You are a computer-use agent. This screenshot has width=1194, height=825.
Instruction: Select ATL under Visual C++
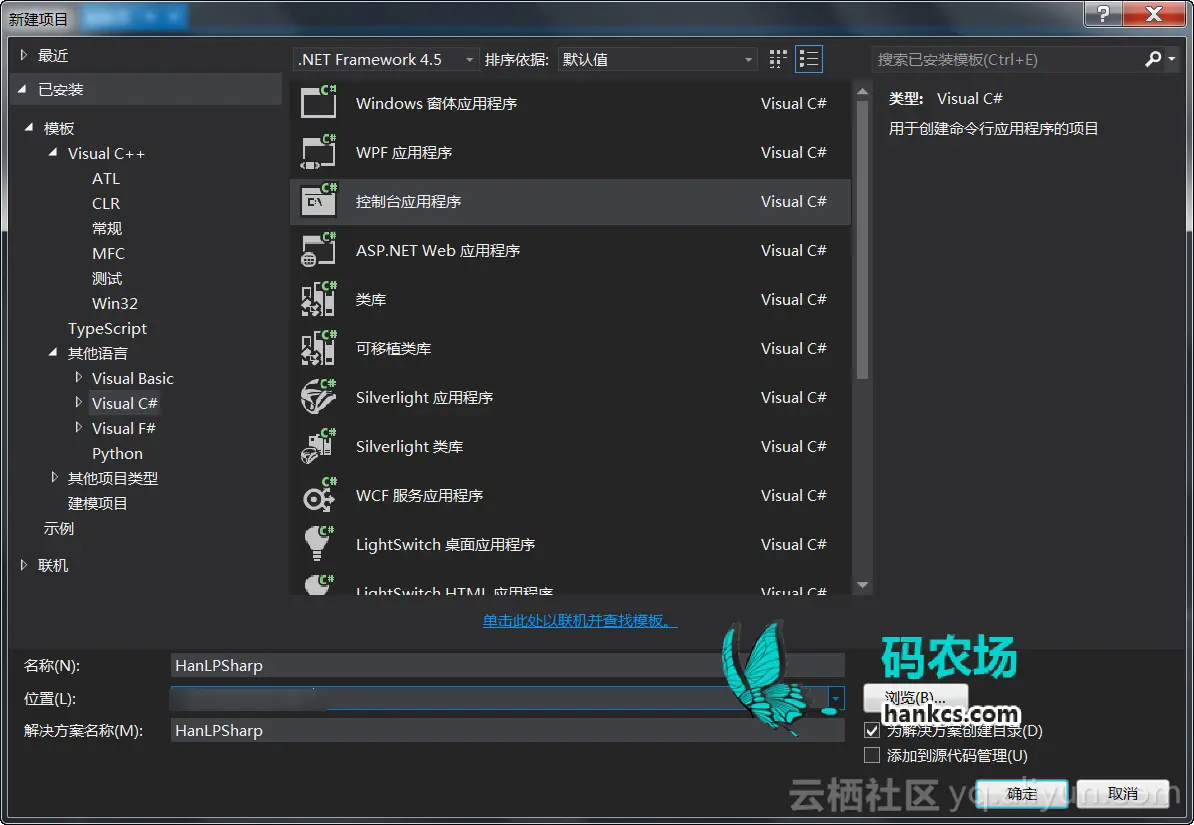(x=106, y=178)
